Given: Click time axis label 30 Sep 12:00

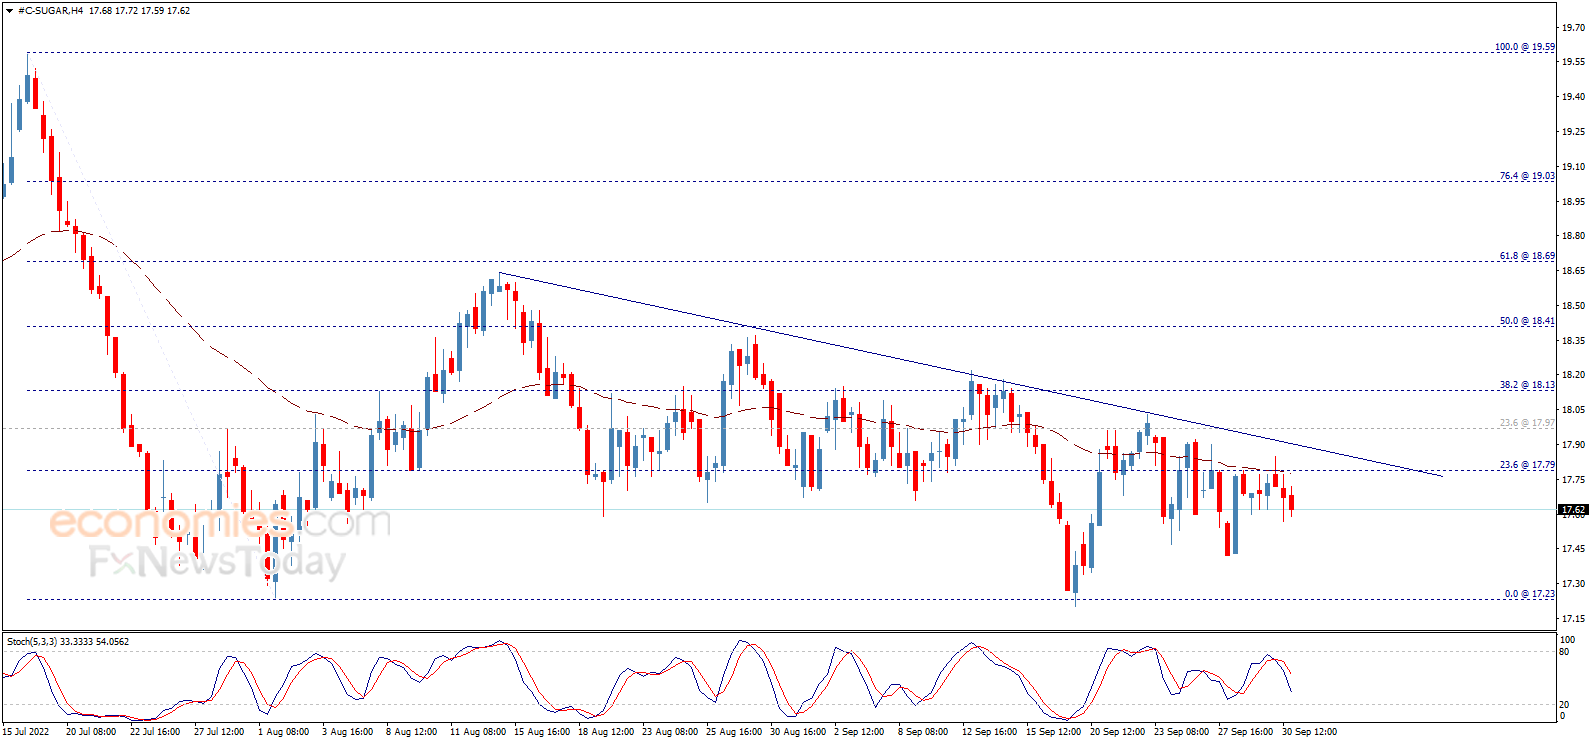Looking at the screenshot, I should 1310,732.
